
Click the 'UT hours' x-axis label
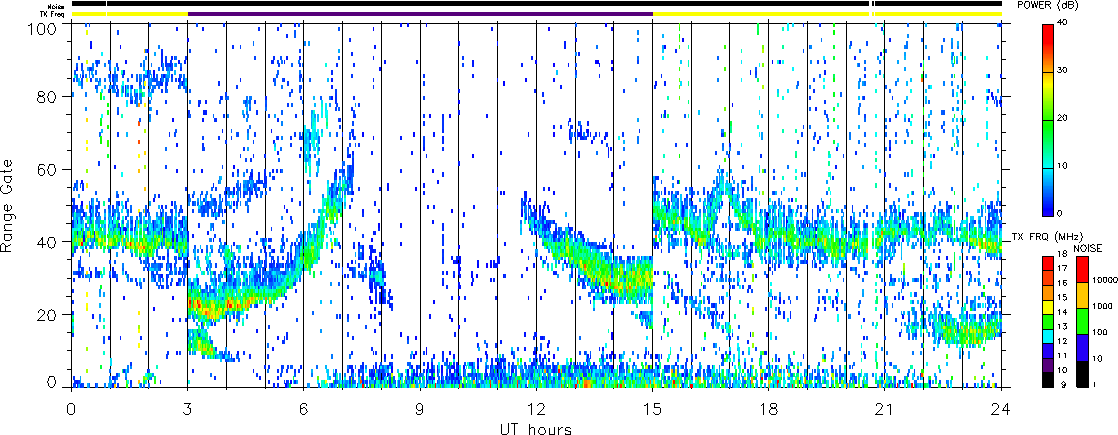(x=535, y=428)
